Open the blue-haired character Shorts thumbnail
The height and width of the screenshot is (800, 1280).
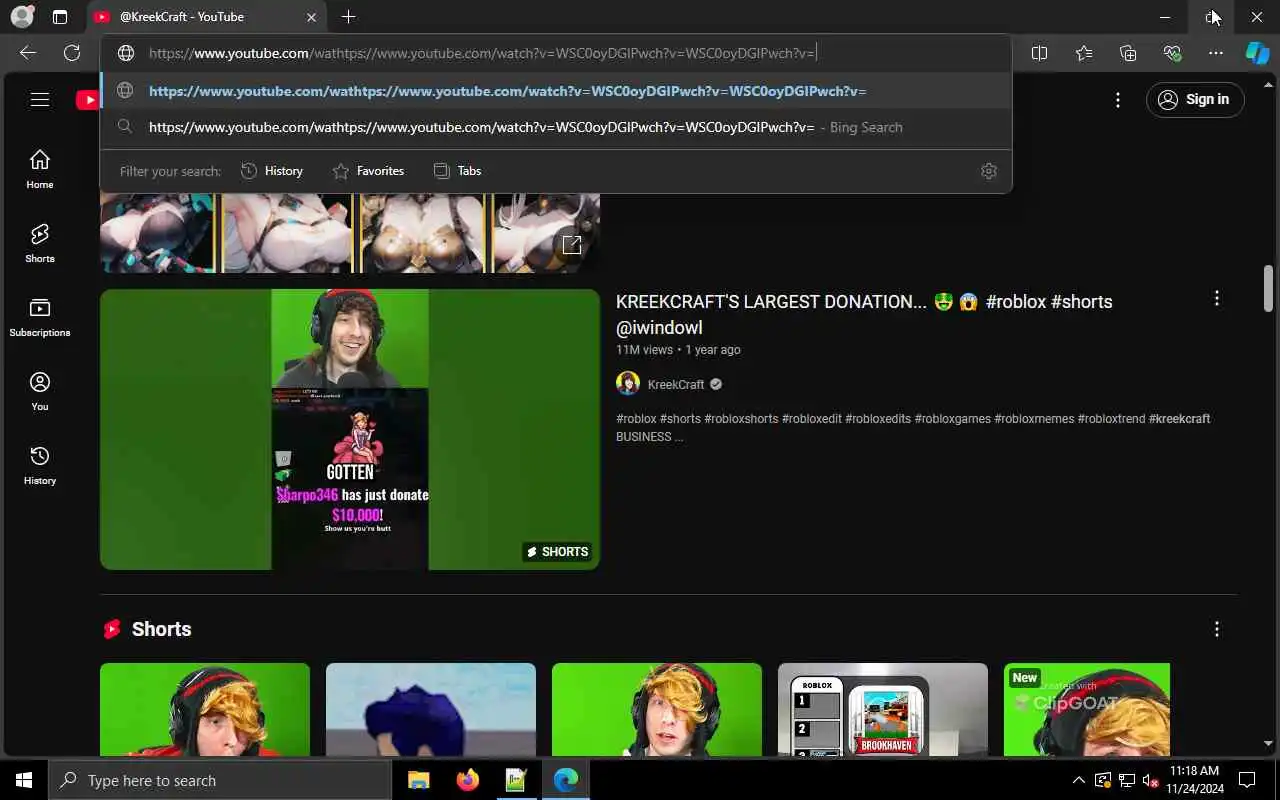coord(431,709)
